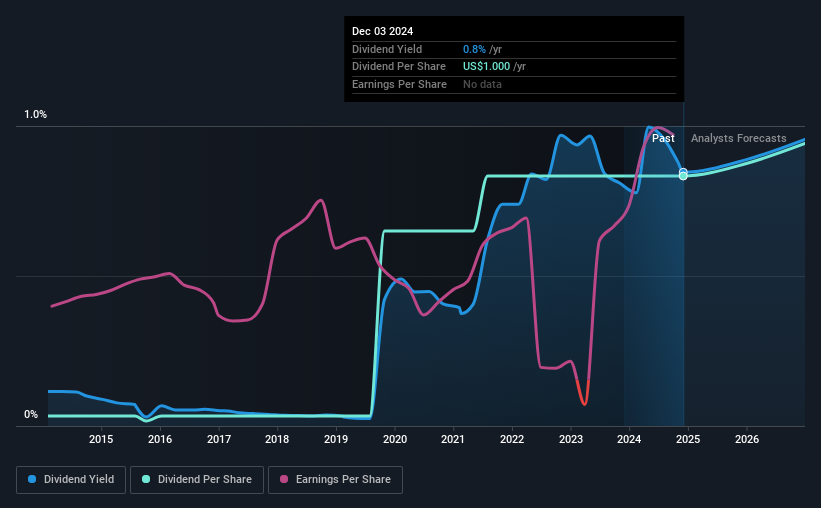Click the Analysts Forecasts label
The height and width of the screenshot is (508, 821).
click(x=738, y=138)
